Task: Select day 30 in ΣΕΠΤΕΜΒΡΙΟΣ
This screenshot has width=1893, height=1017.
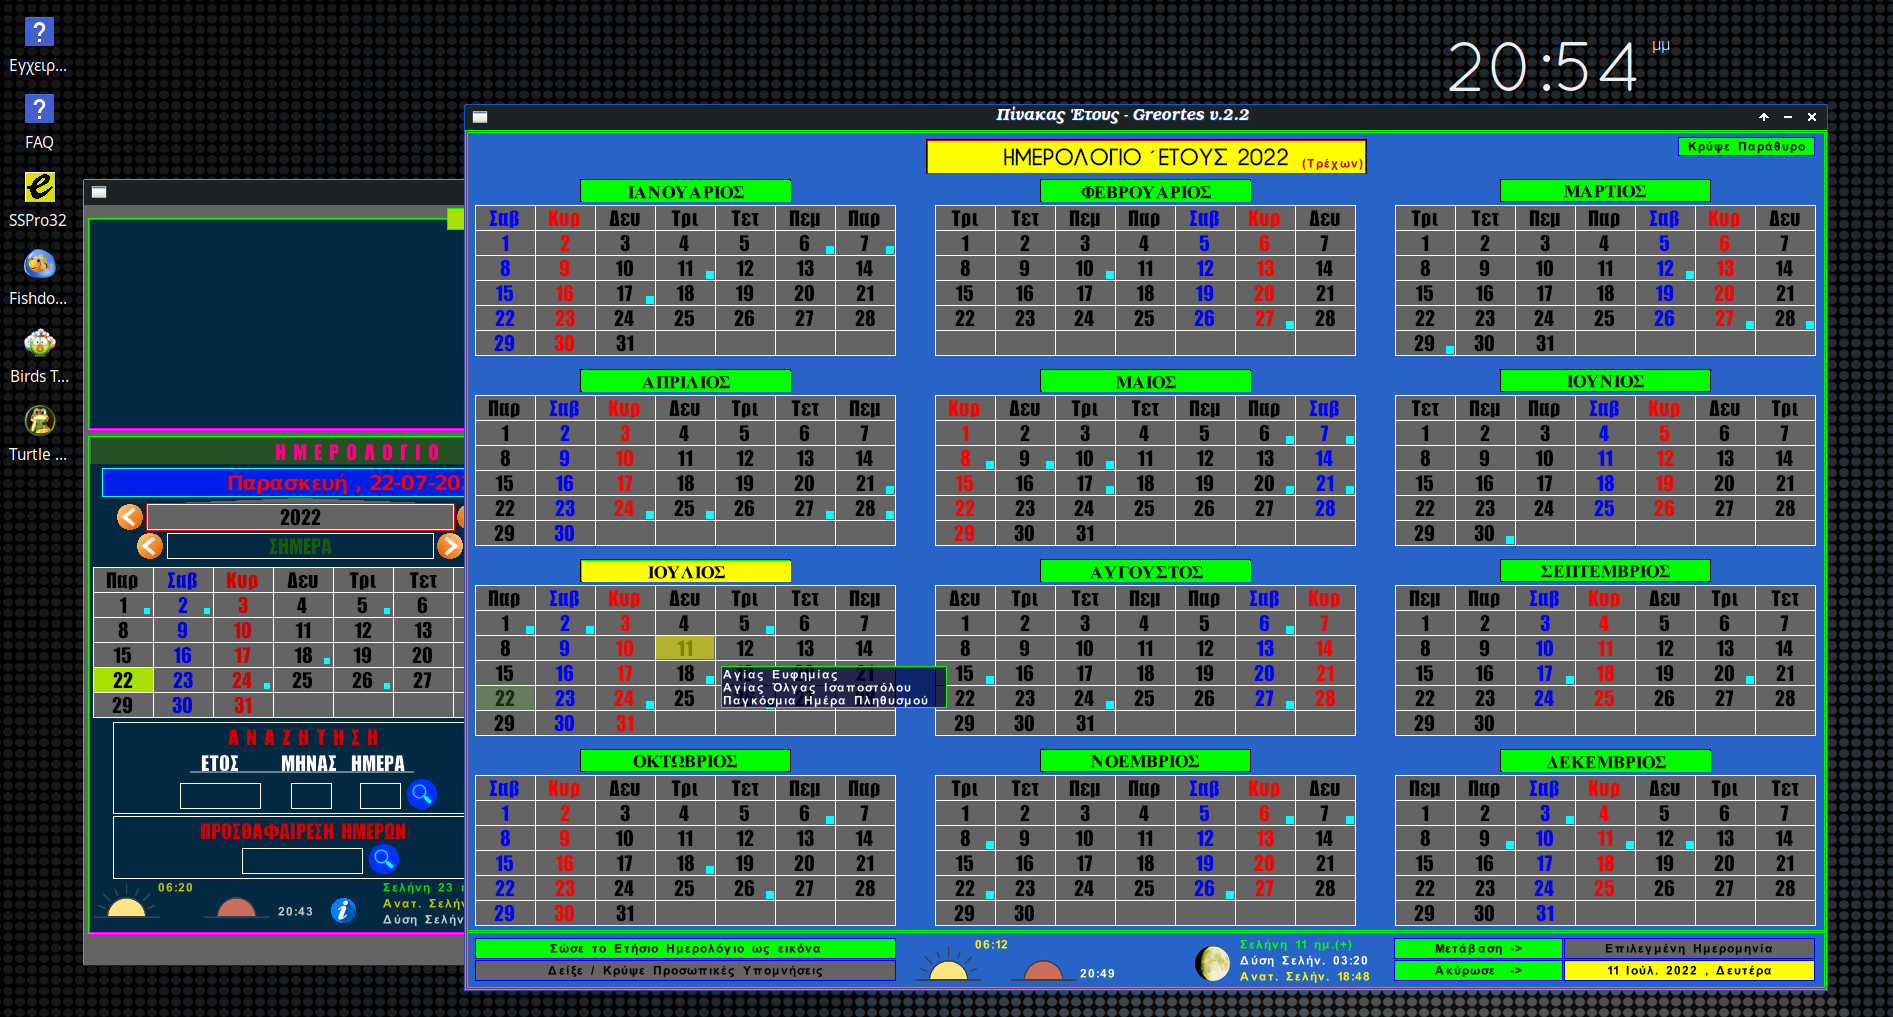Action: [1485, 723]
